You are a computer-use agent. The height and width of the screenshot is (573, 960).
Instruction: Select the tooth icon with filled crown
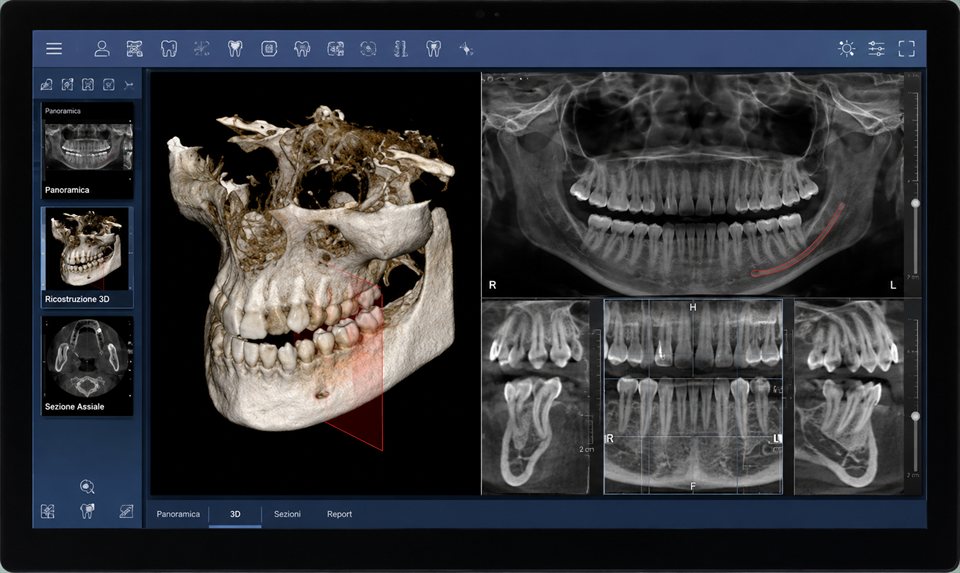click(235, 48)
